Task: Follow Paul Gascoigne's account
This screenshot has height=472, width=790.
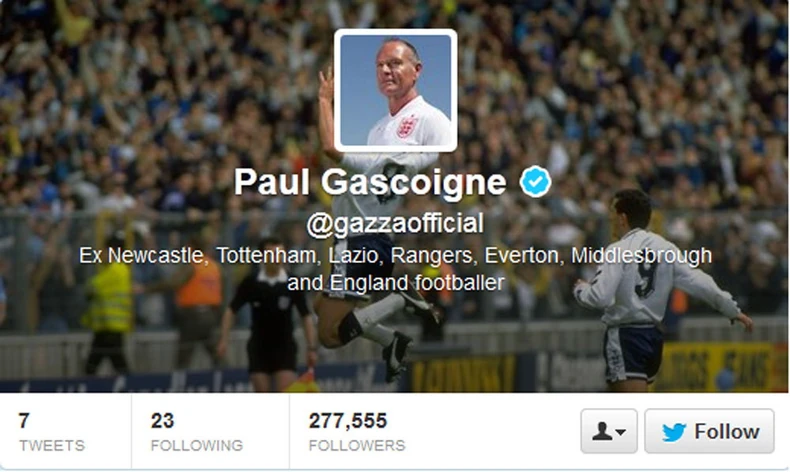Action: [709, 431]
